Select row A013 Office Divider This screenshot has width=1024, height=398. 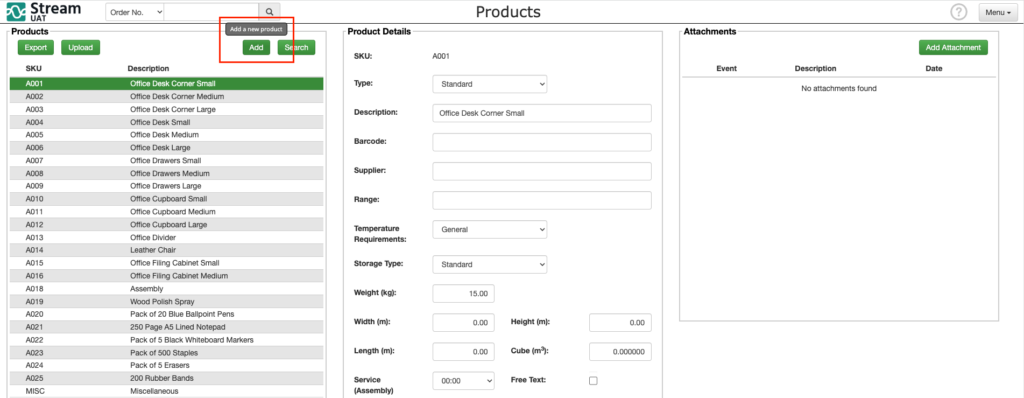point(167,237)
